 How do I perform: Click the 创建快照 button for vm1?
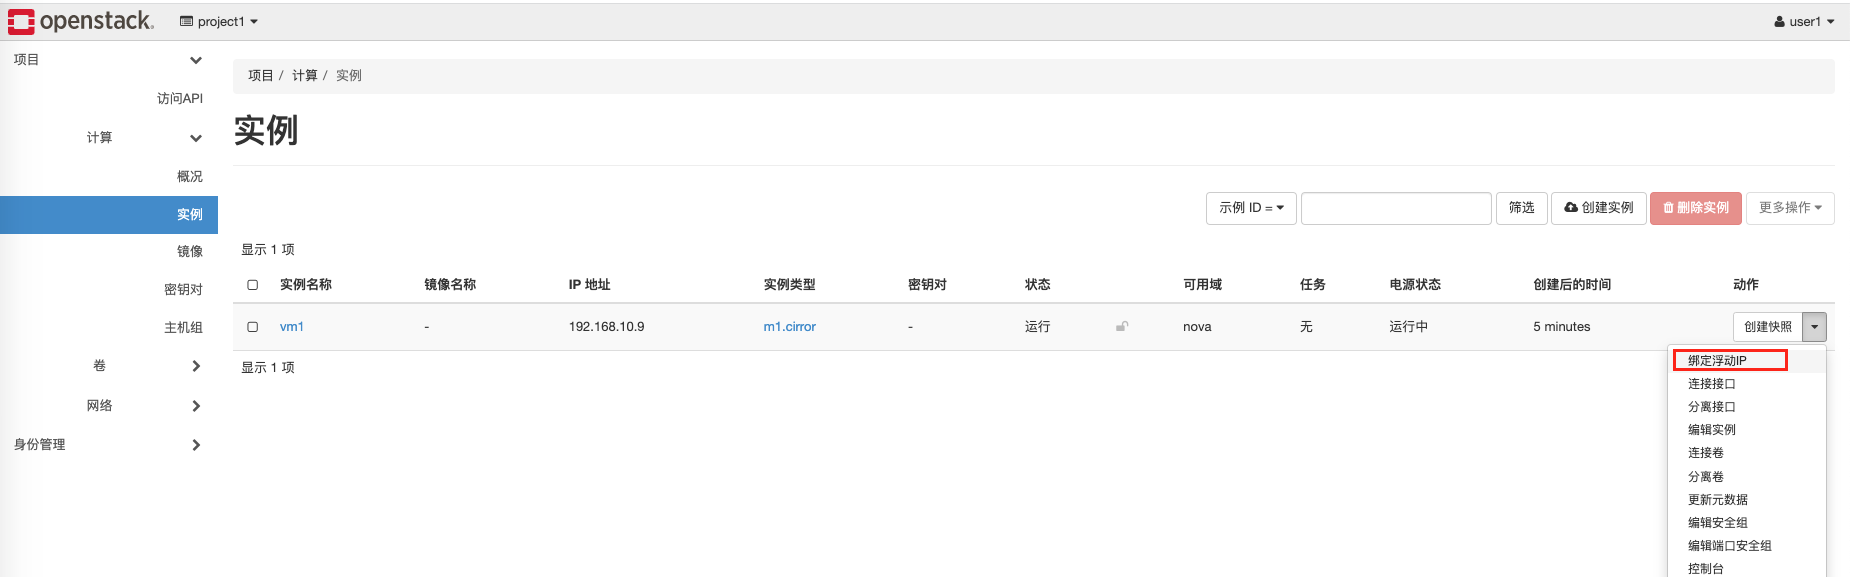(1767, 327)
